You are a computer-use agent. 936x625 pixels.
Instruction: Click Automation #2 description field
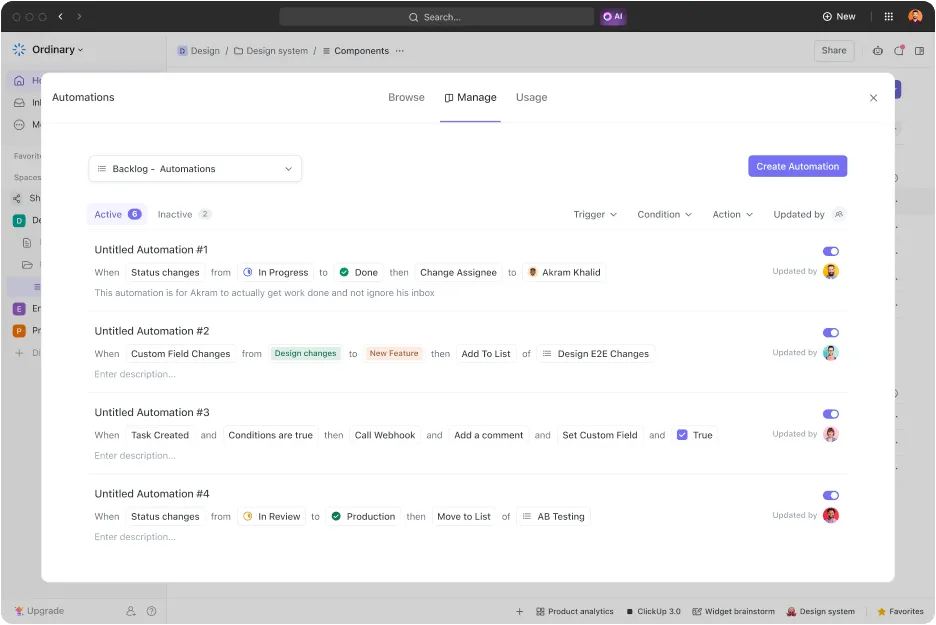[135, 374]
